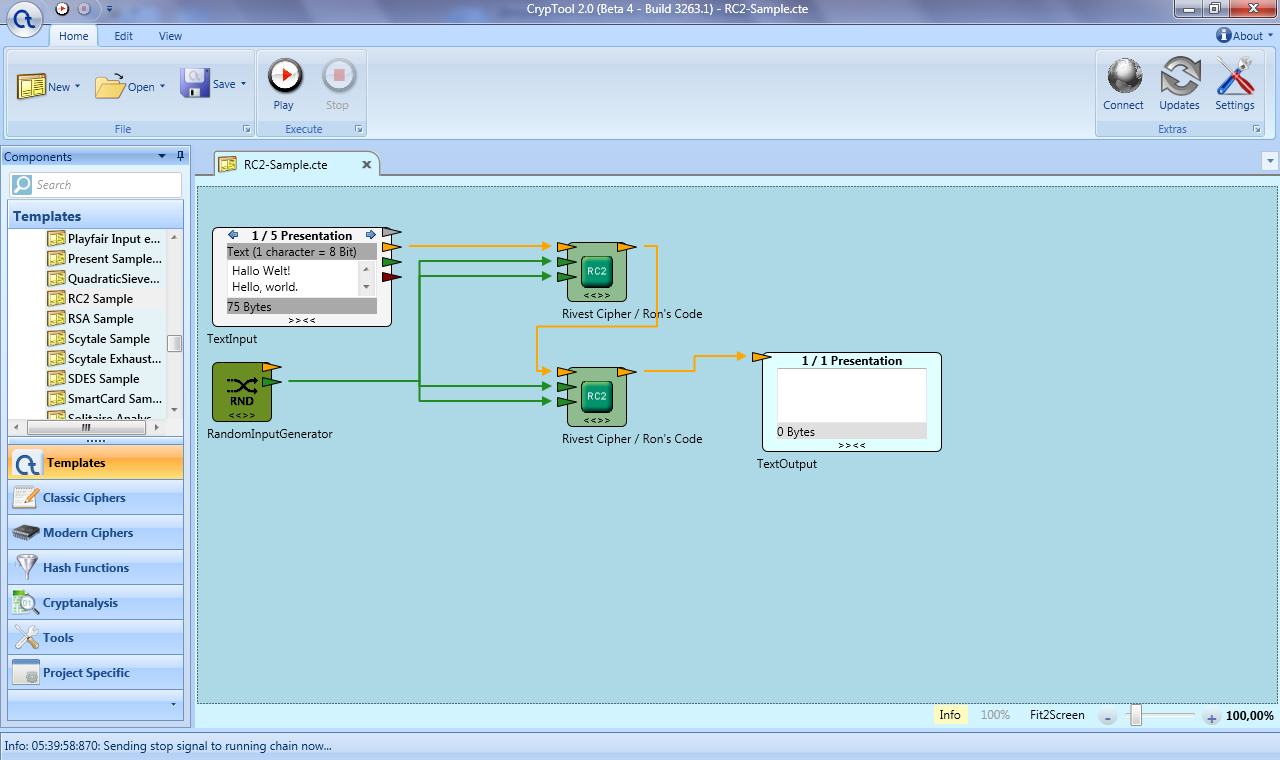Image resolution: width=1280 pixels, height=760 pixels.
Task: Open the Extras group dialog launcher
Action: click(x=1257, y=130)
